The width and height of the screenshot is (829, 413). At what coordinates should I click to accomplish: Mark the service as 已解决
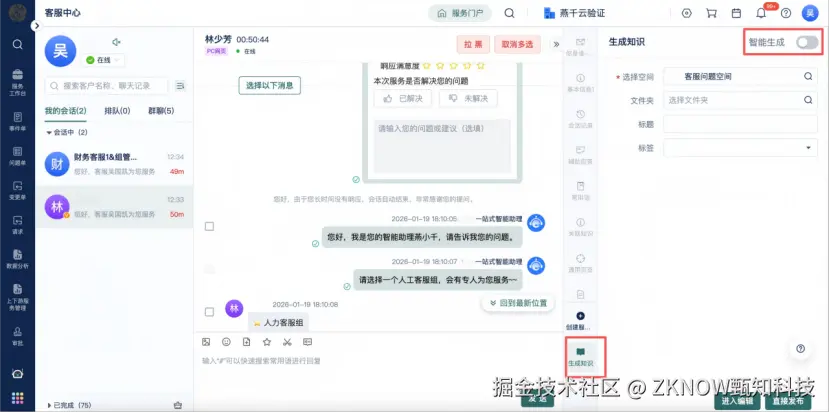[402, 98]
